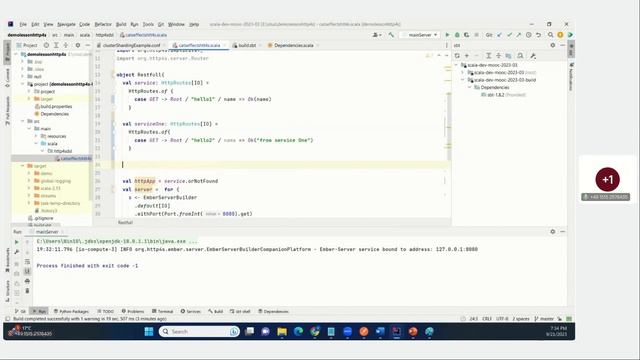Image resolution: width=640 pixels, height=360 pixels.
Task: Select build.properties file in Project tree
Action: (53, 107)
